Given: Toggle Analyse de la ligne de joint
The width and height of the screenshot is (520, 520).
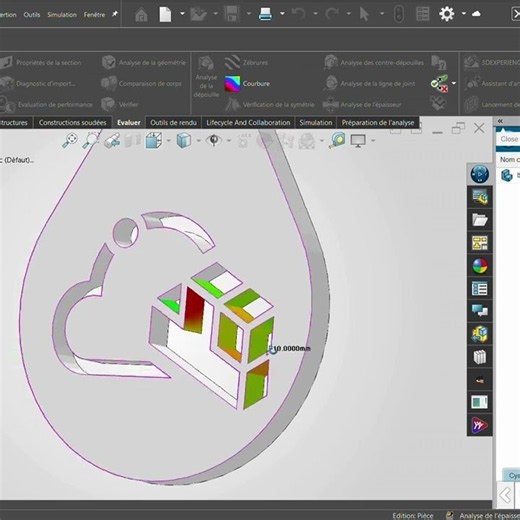Looking at the screenshot, I should 369,83.
